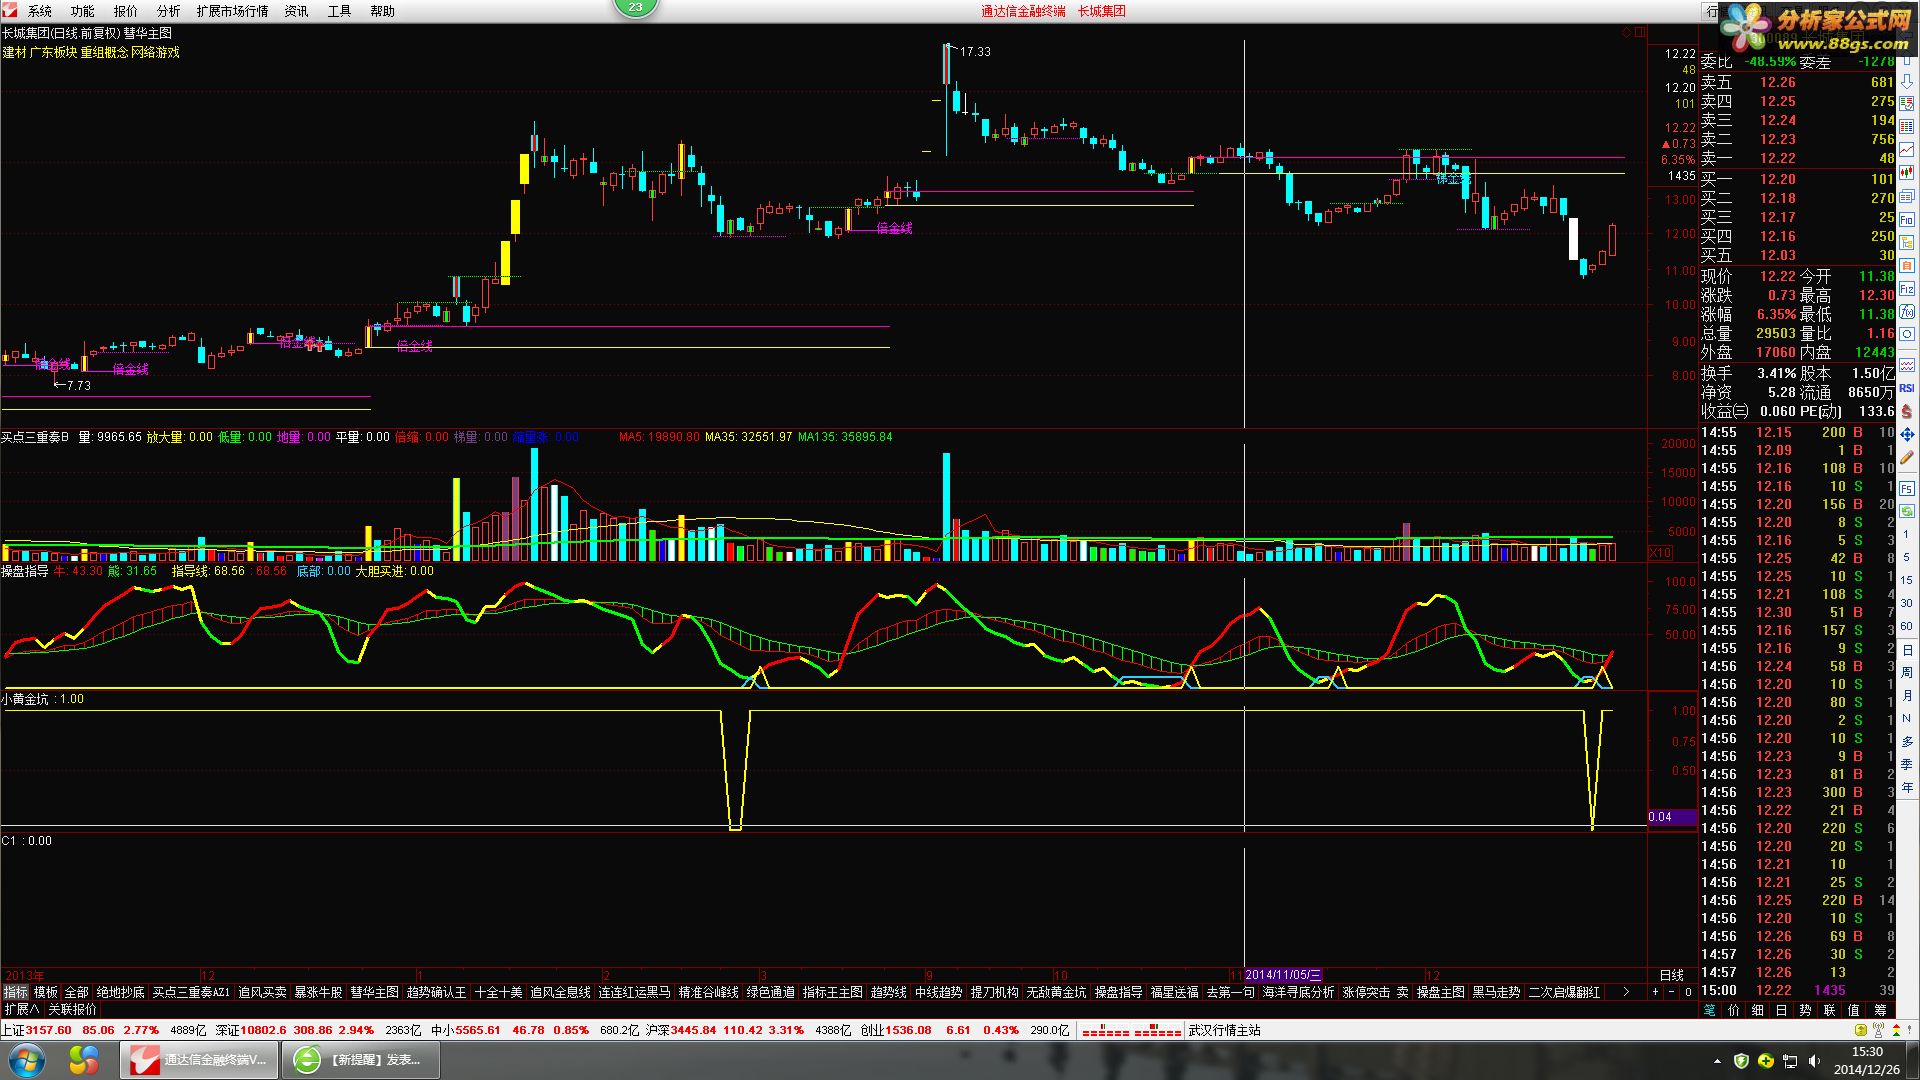The height and width of the screenshot is (1080, 1920).
Task: Select the 日 daily period in sidebar
Action: 1907,651
